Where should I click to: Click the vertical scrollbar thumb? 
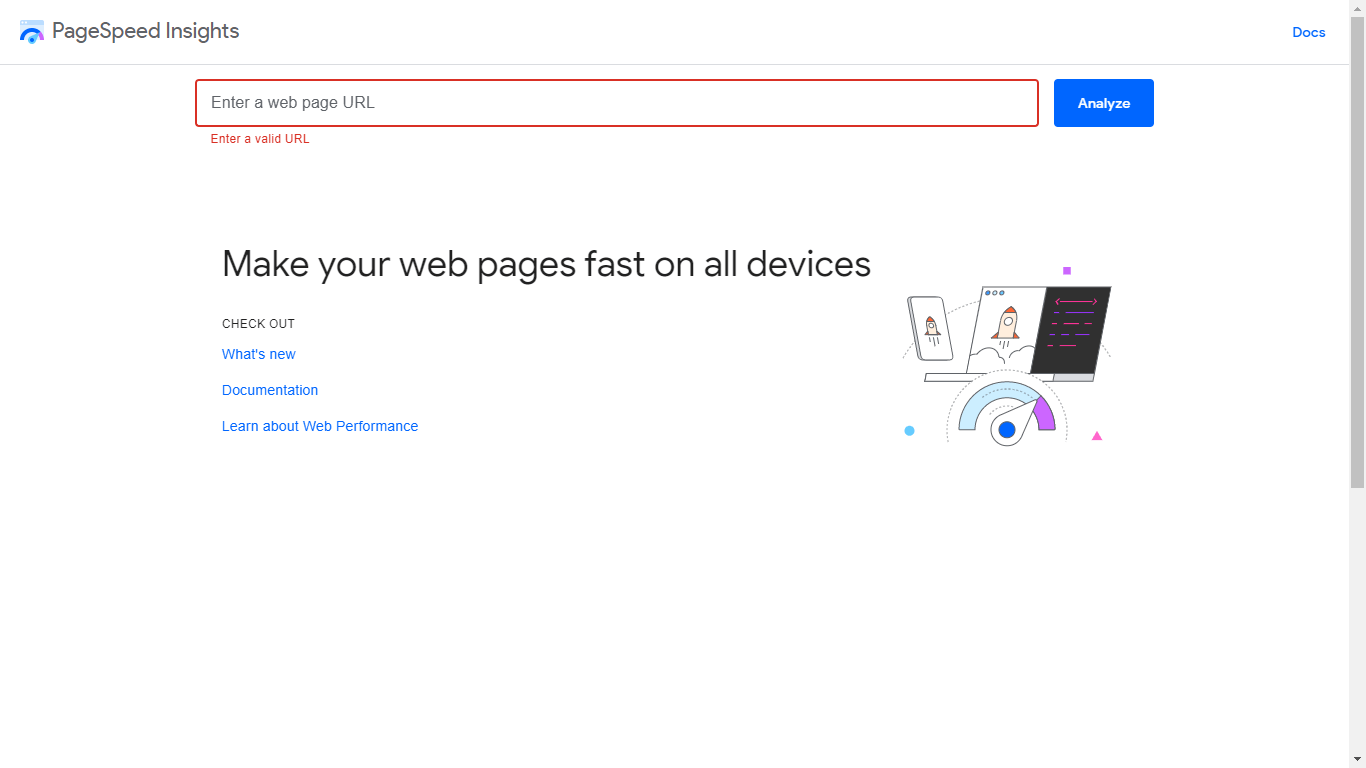[x=1357, y=252]
